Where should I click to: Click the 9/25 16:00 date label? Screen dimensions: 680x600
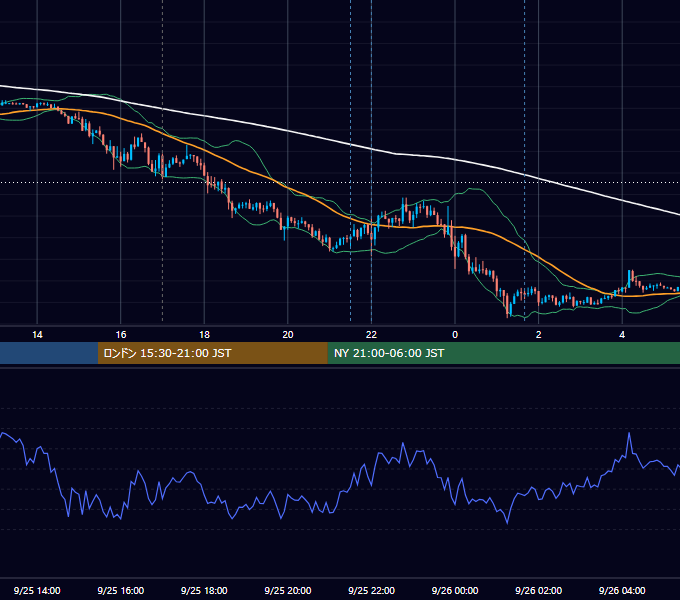121,590
